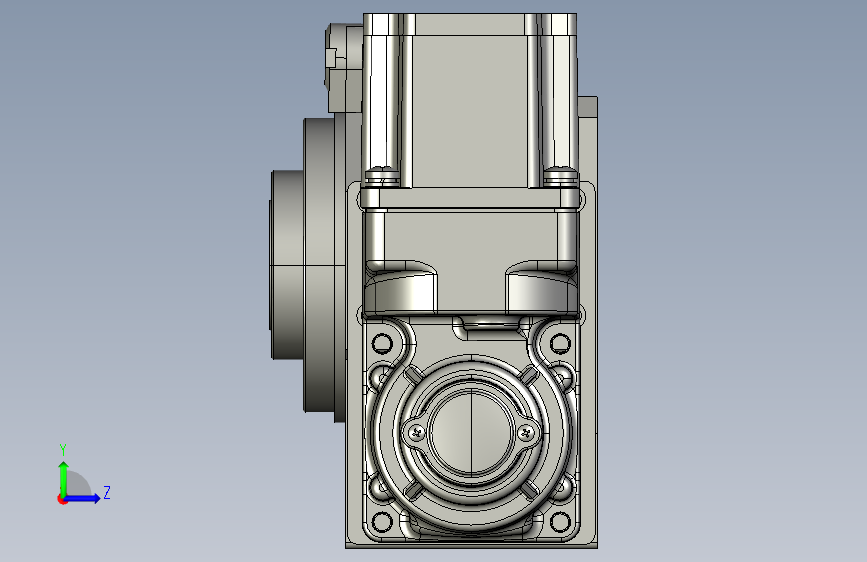Click the 'Z' label on the axis triad
The height and width of the screenshot is (562, 867).
tap(107, 492)
